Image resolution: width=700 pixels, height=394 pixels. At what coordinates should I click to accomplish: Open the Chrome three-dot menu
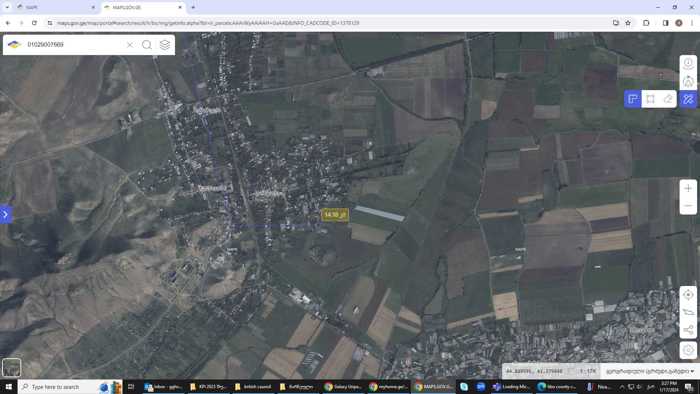pyautogui.click(x=692, y=23)
